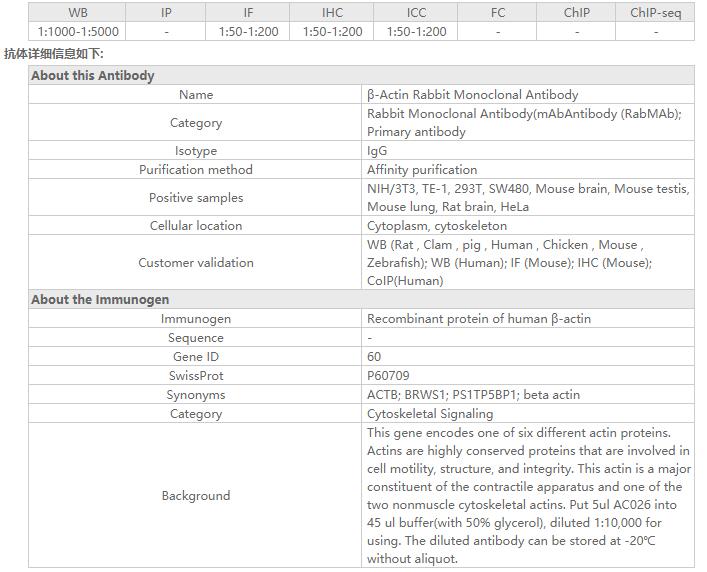Click the WB dilution value 1:1000-1:5000
Viewport: 707px width, 572px height.
[x=78, y=32]
